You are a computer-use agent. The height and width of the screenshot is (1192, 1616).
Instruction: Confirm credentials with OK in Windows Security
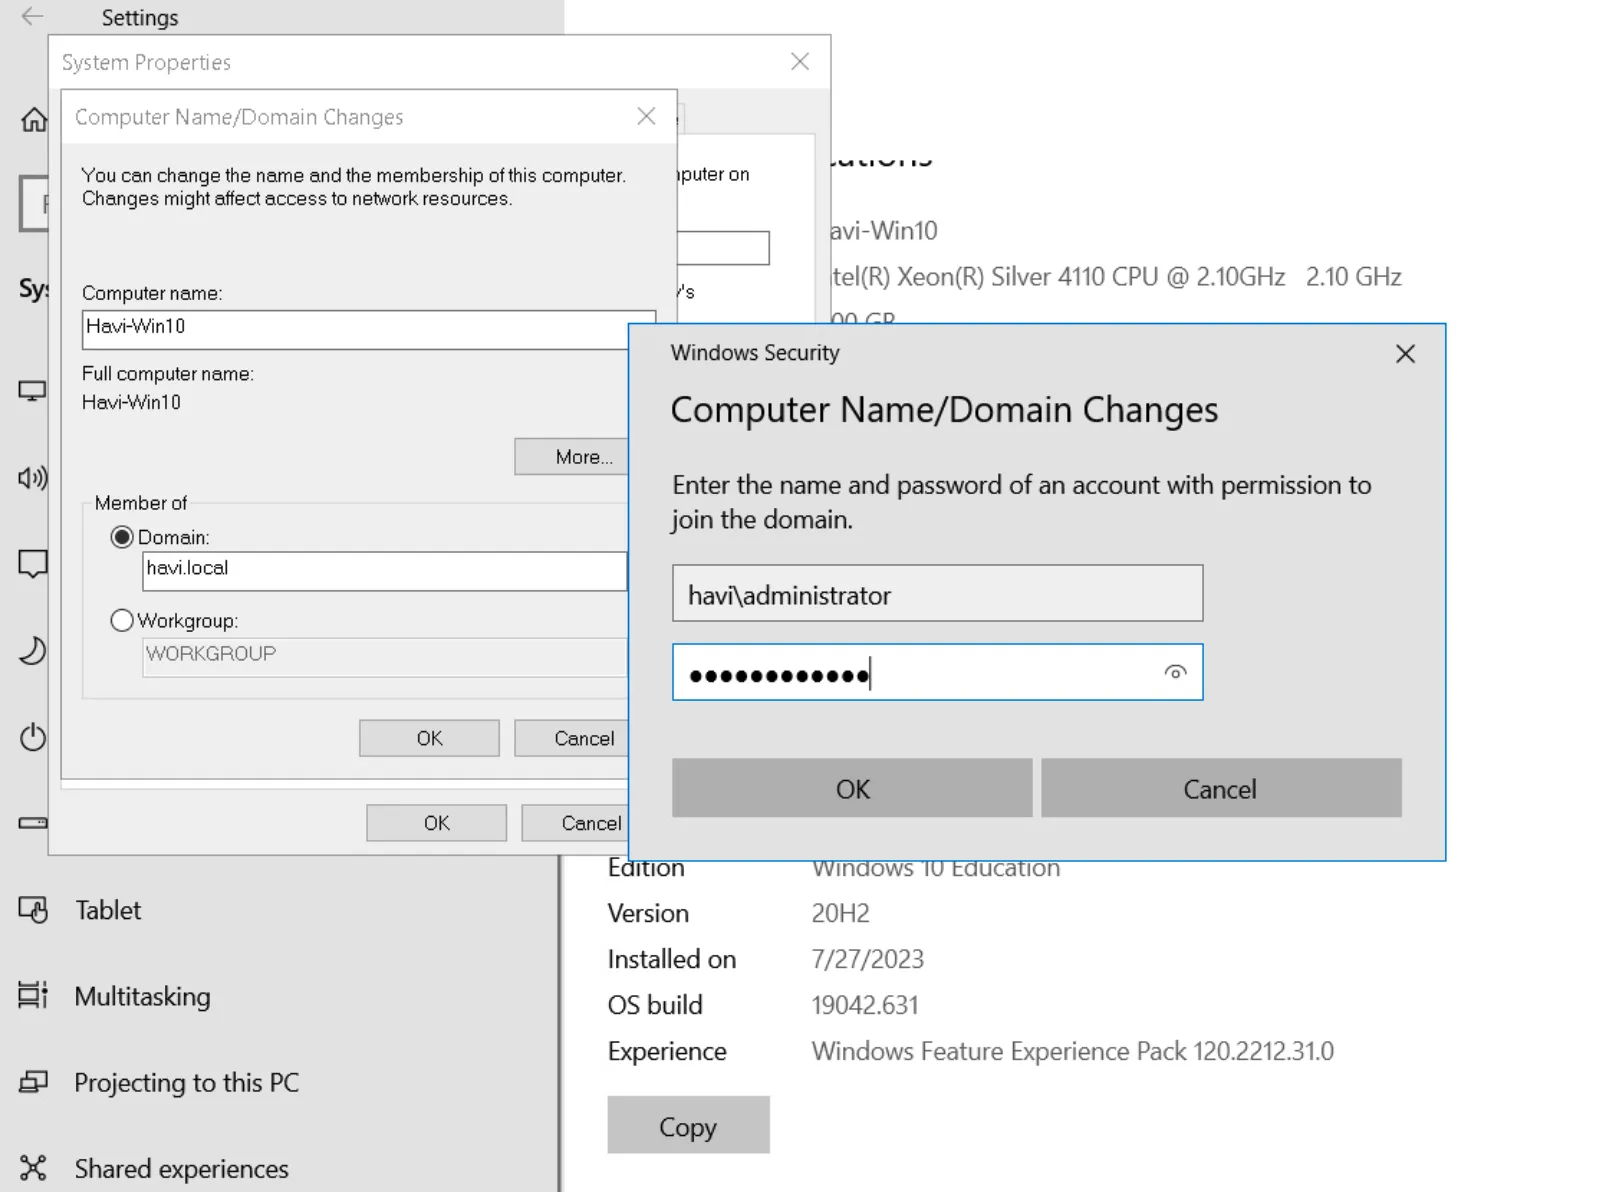pos(852,789)
